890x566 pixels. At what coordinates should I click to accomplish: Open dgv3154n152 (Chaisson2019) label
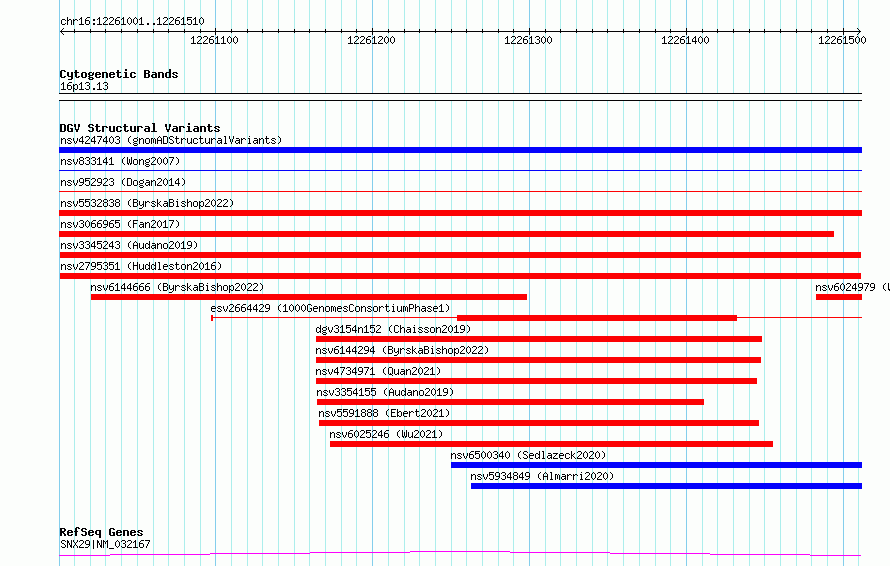393,329
